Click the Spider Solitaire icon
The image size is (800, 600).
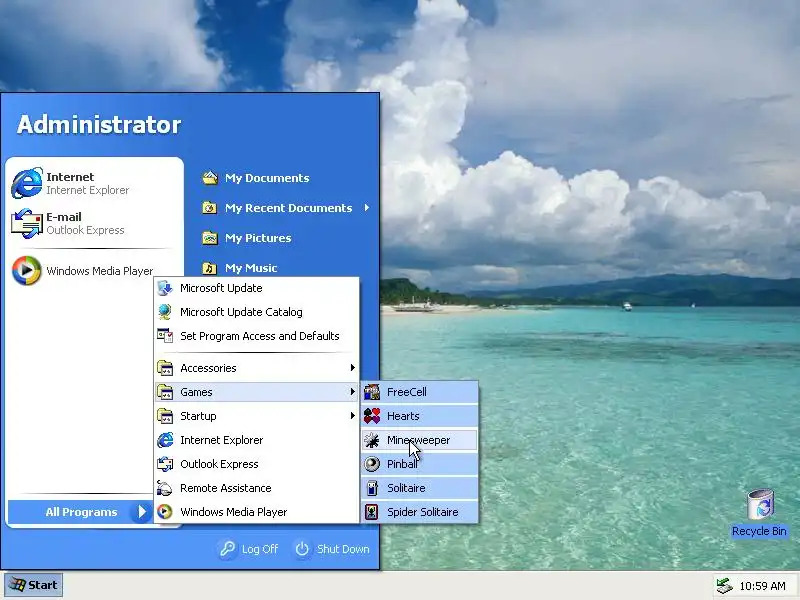point(372,512)
